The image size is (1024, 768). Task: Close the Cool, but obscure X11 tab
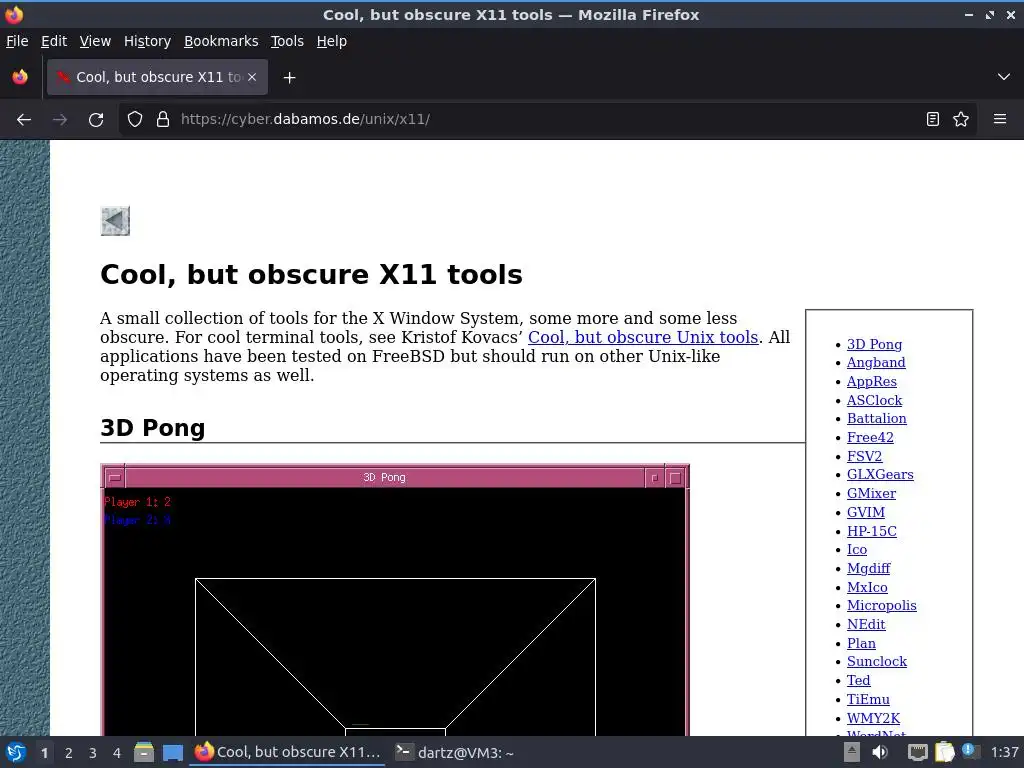252,77
